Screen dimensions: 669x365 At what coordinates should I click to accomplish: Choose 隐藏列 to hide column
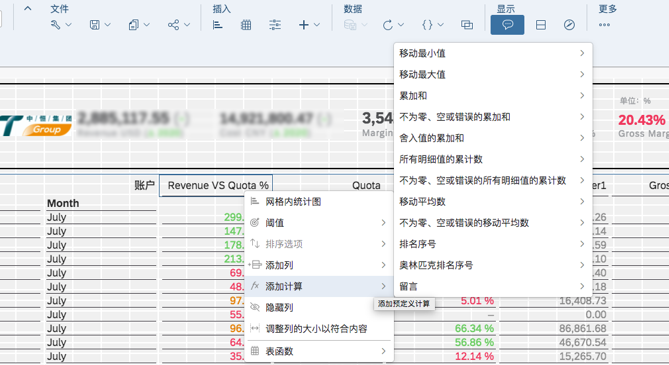pyautogui.click(x=319, y=307)
